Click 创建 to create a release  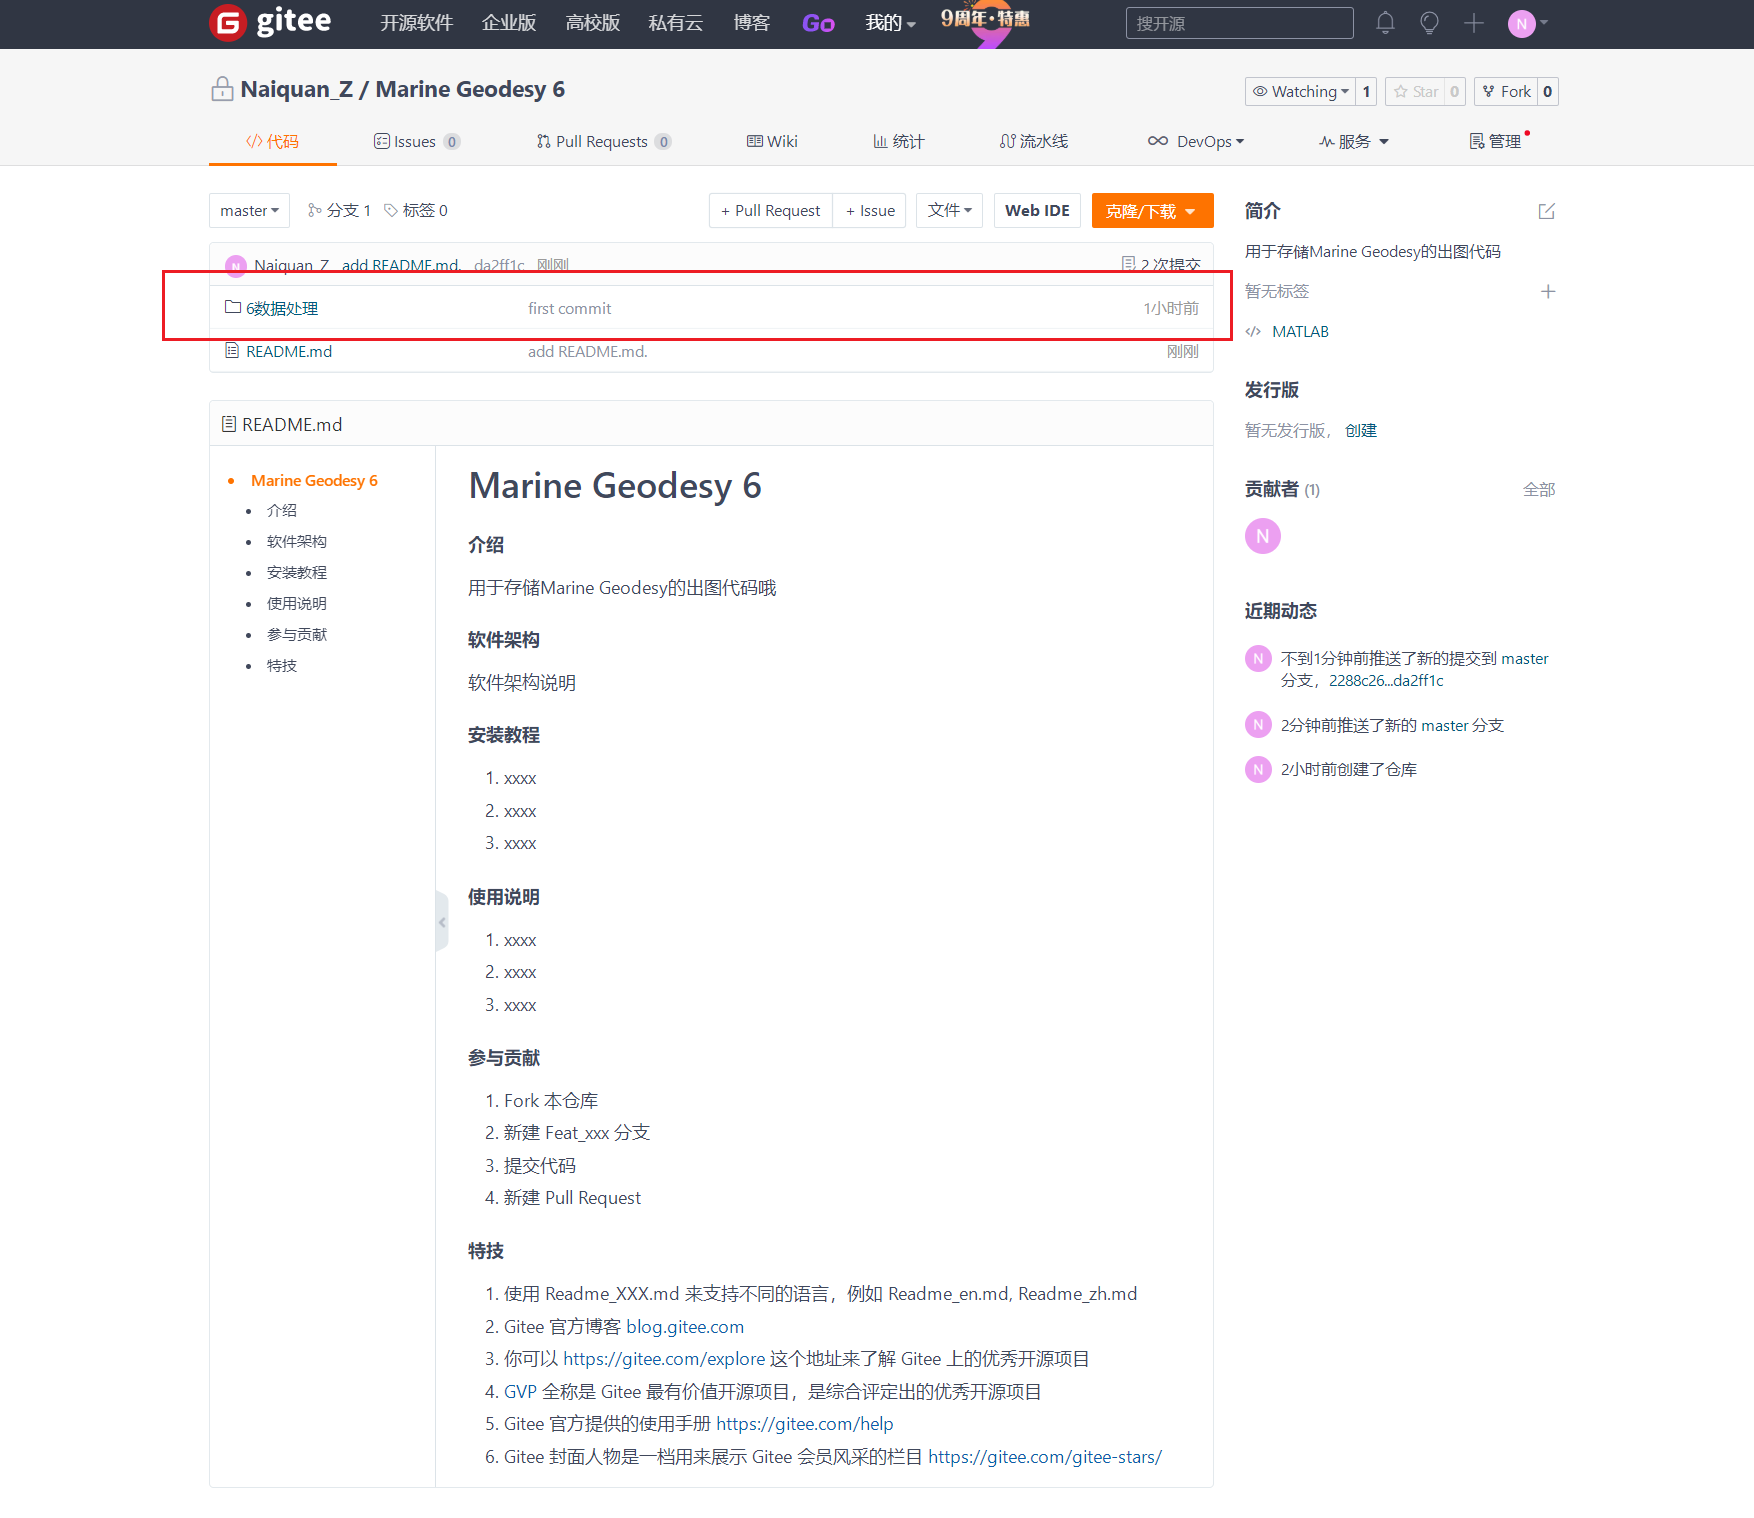tap(1361, 430)
